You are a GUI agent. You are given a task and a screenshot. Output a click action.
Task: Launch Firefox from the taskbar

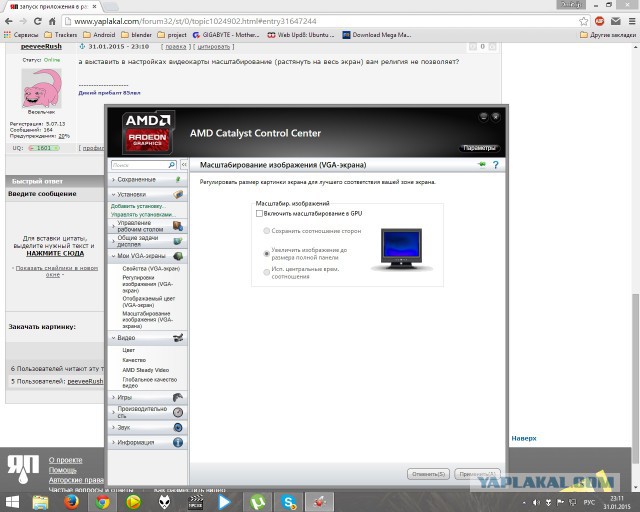[x=71, y=502]
